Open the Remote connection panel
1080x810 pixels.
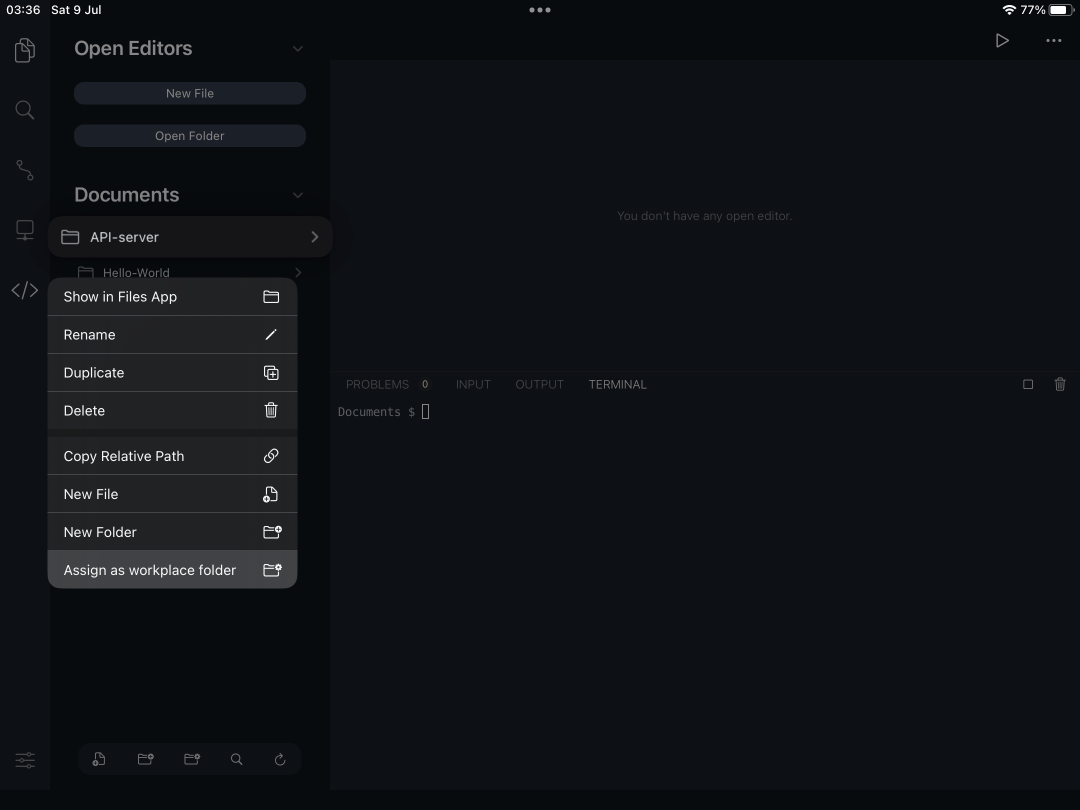[x=24, y=230]
